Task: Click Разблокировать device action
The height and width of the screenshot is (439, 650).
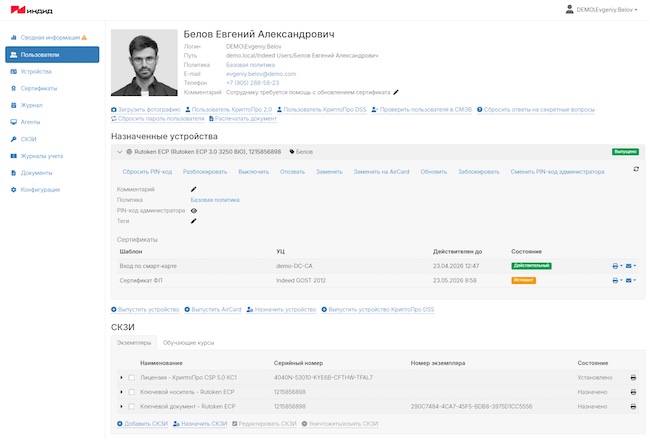Action: [x=205, y=172]
